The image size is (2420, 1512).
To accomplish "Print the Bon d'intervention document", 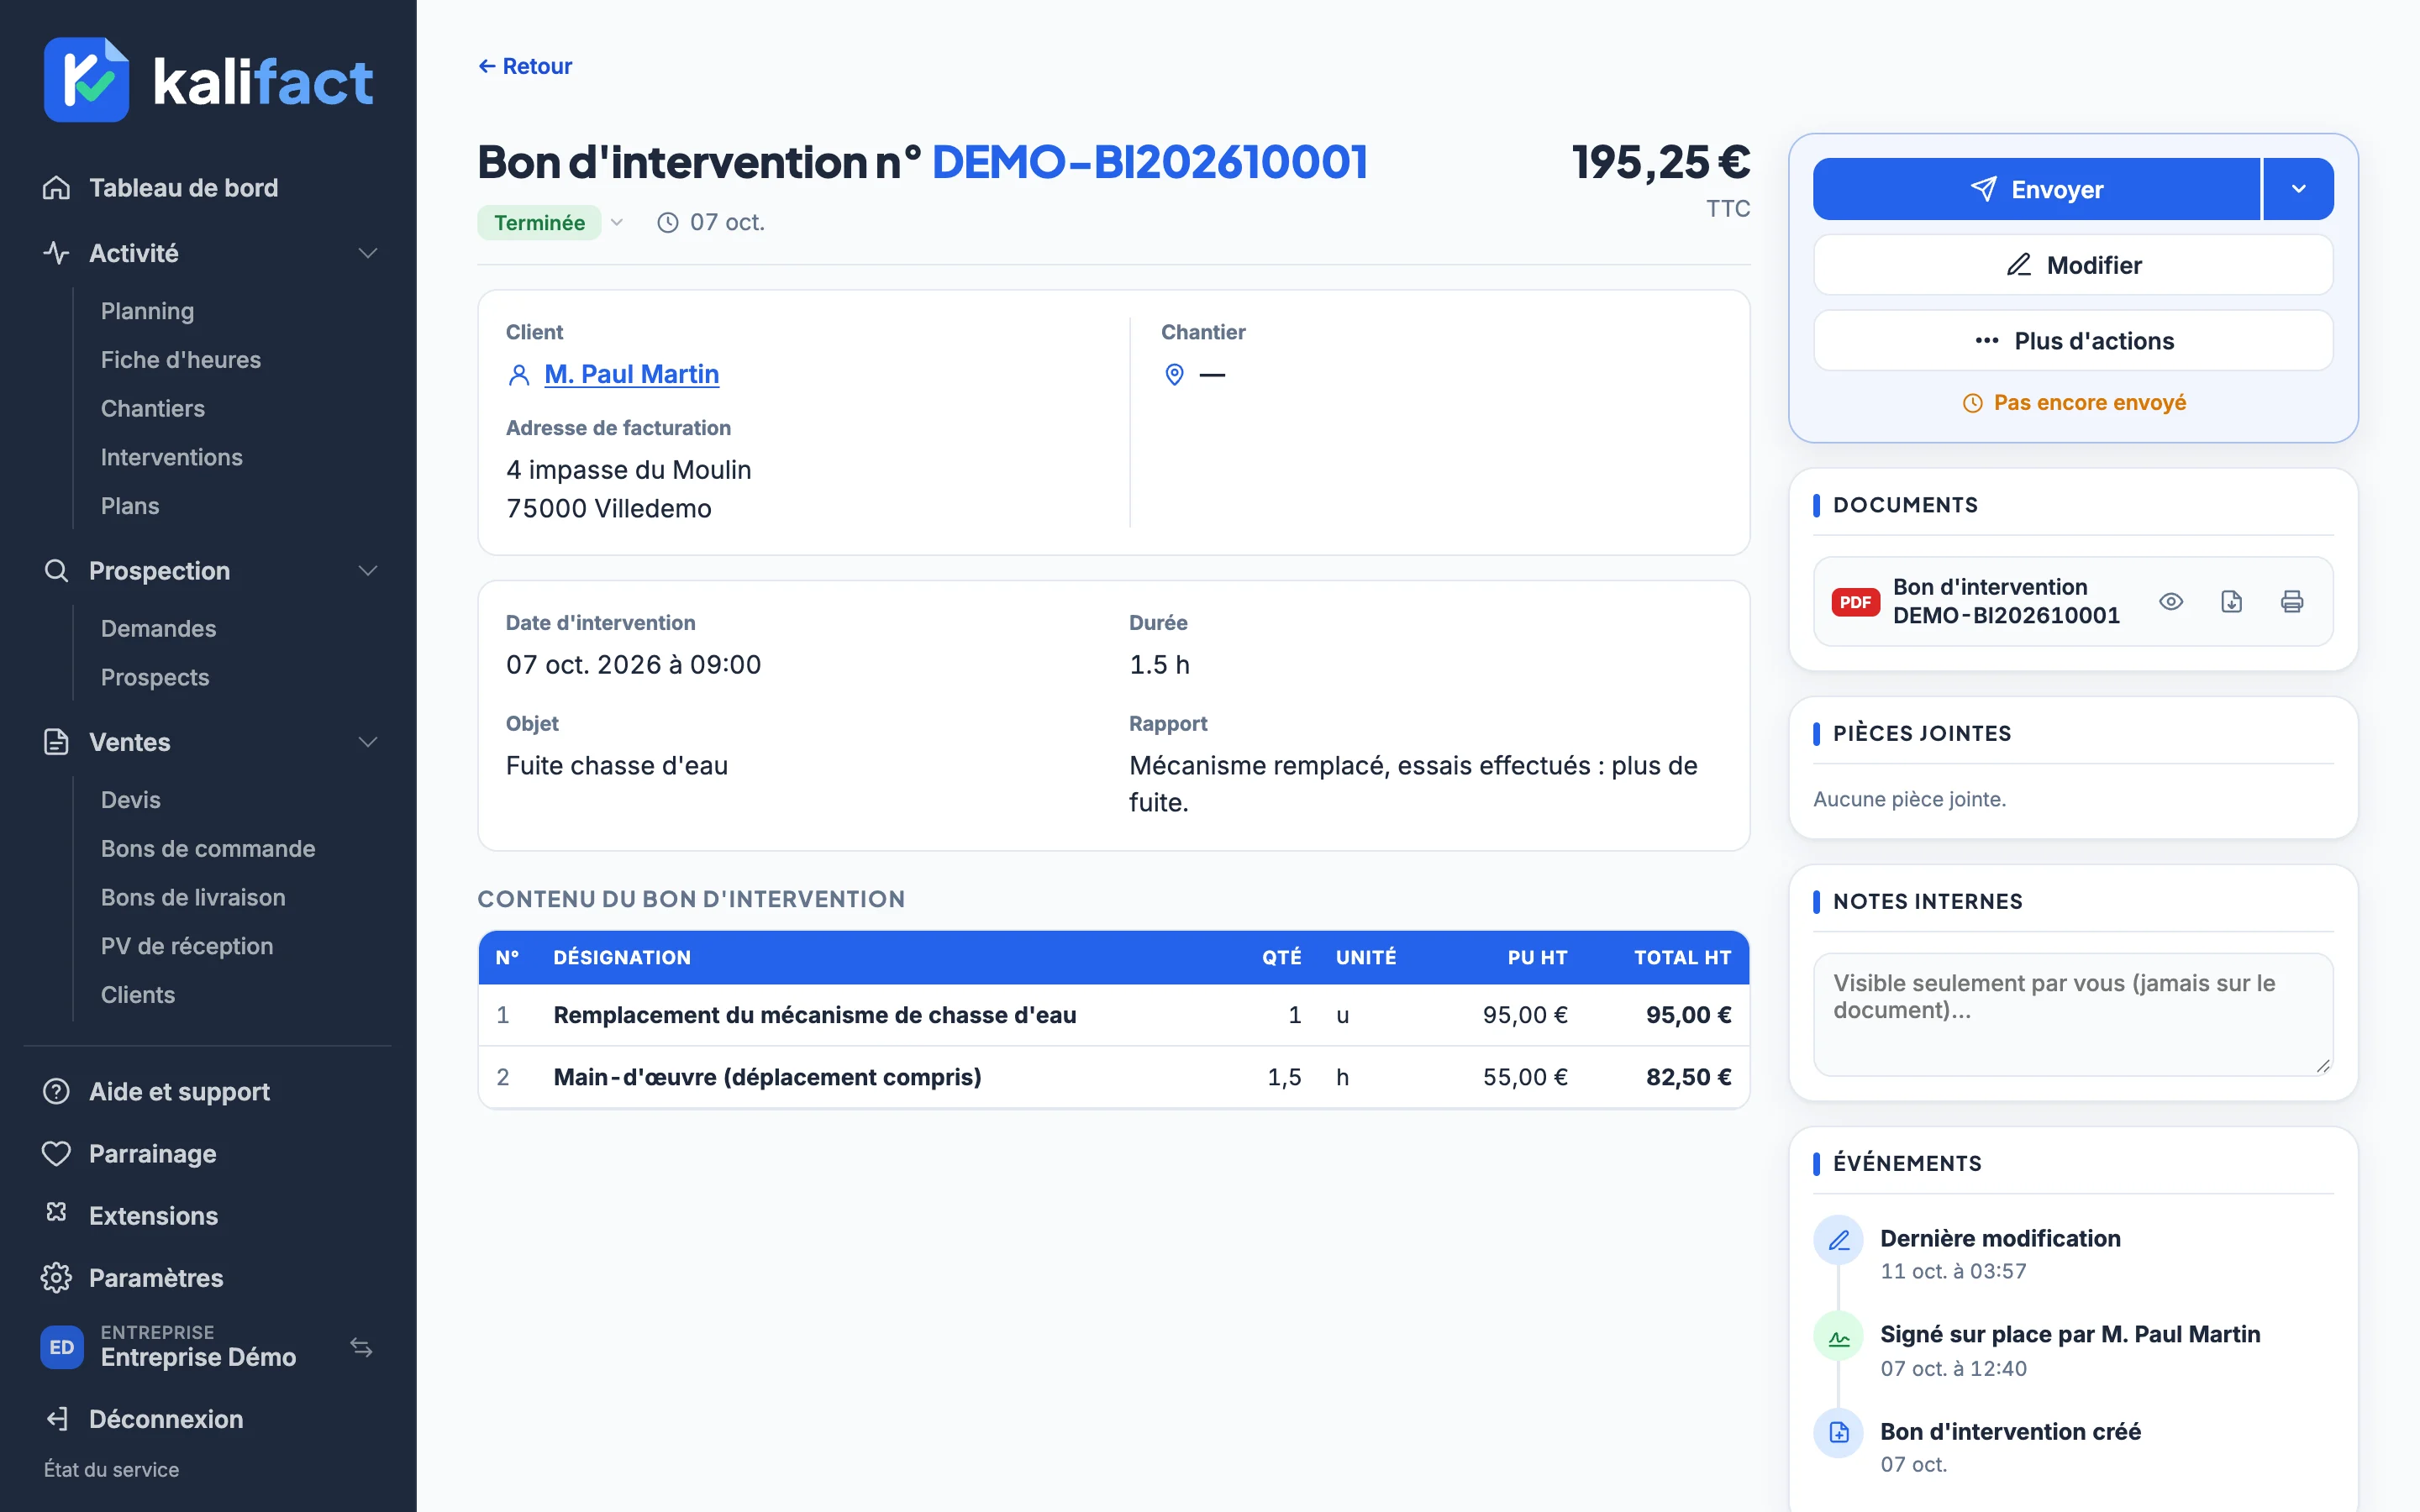I will pyautogui.click(x=2292, y=601).
